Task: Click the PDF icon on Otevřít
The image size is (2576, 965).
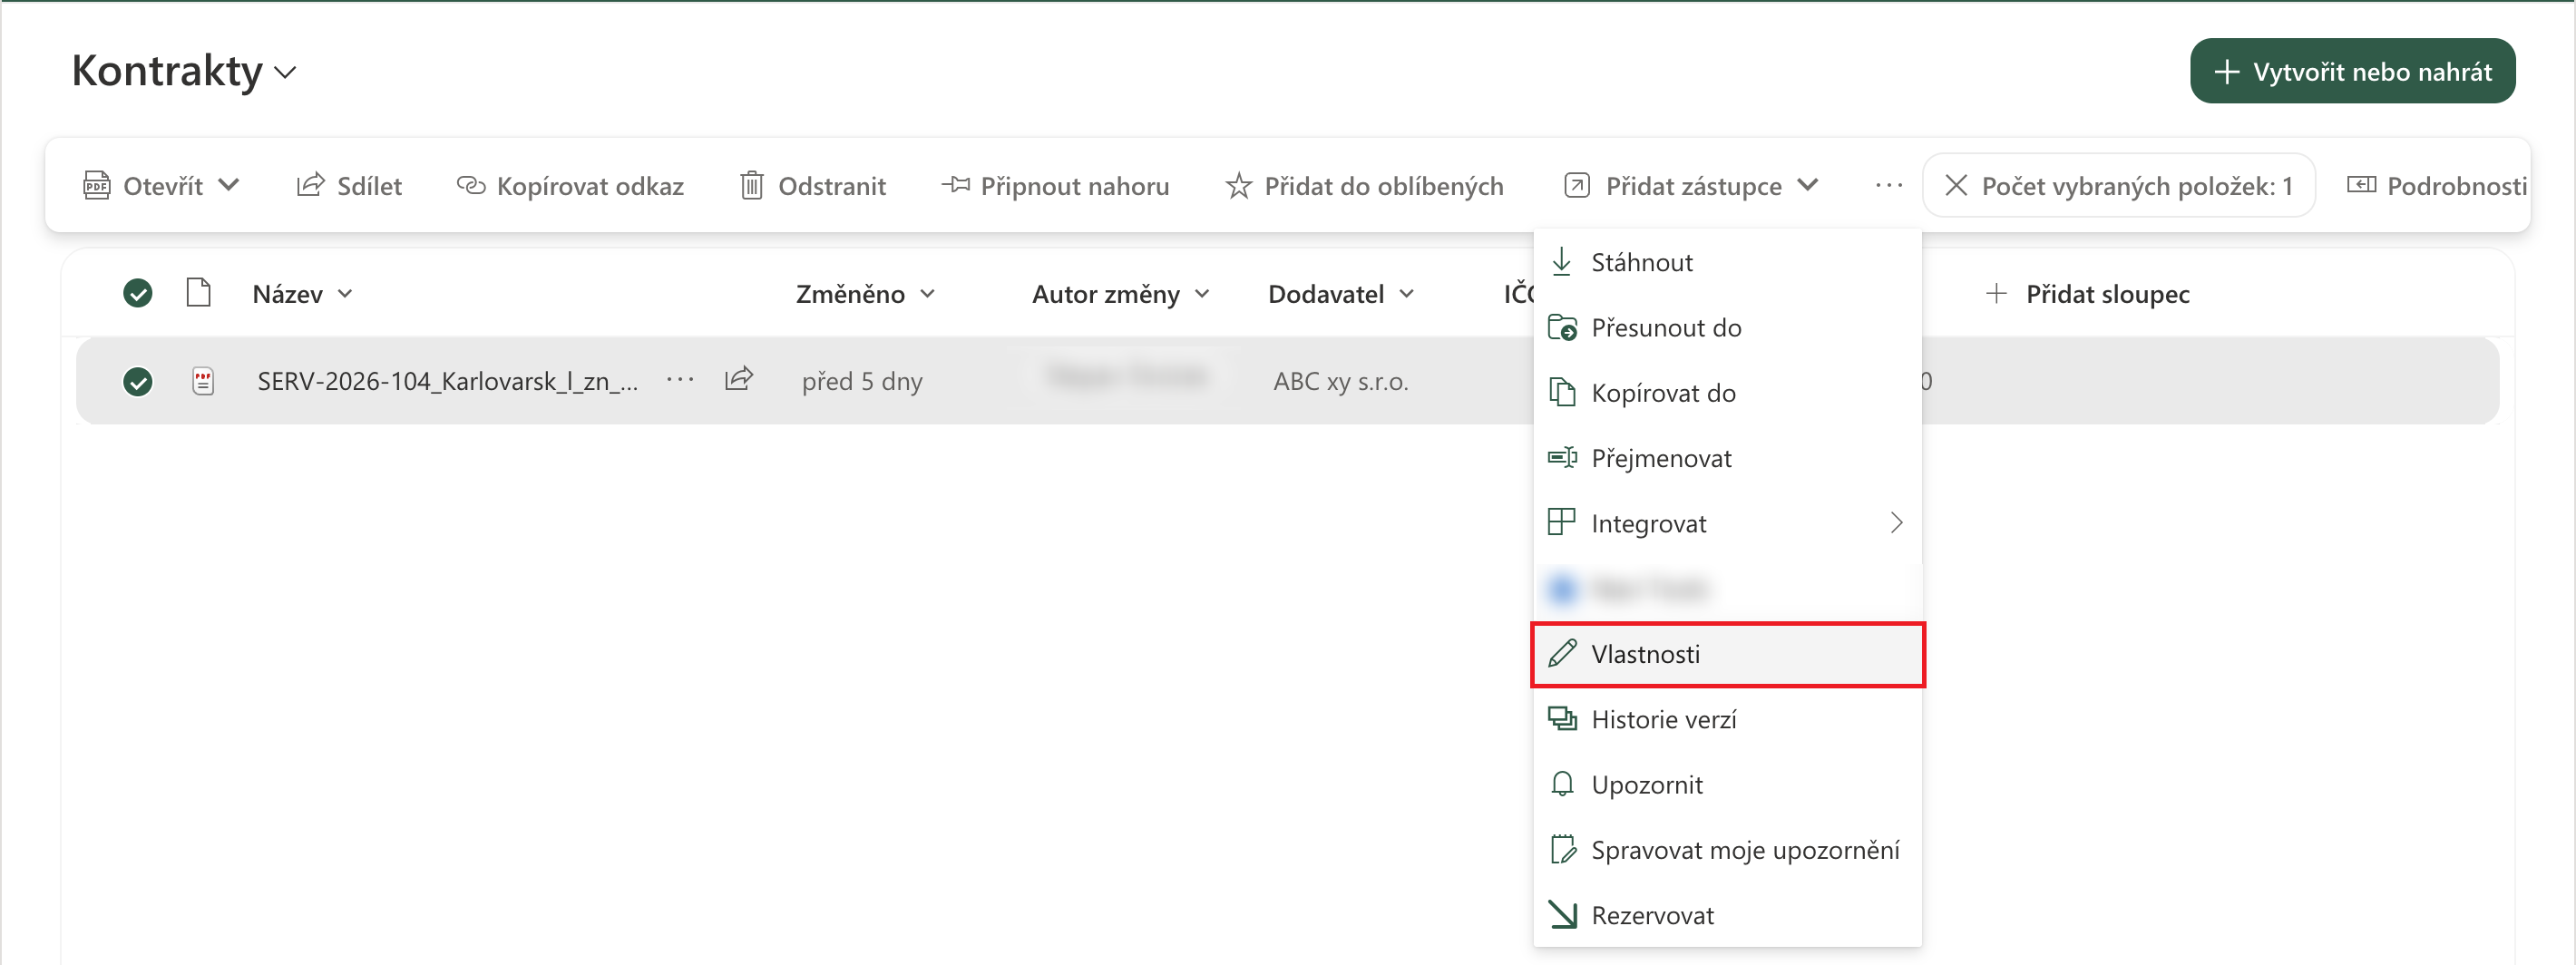Action: click(x=96, y=186)
